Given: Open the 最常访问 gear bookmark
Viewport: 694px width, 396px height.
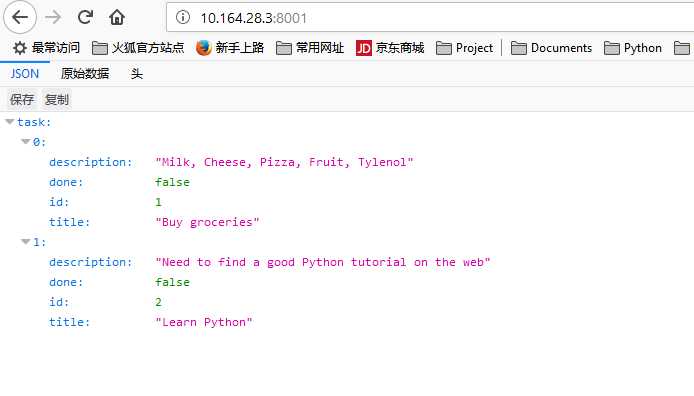Looking at the screenshot, I should coord(46,48).
